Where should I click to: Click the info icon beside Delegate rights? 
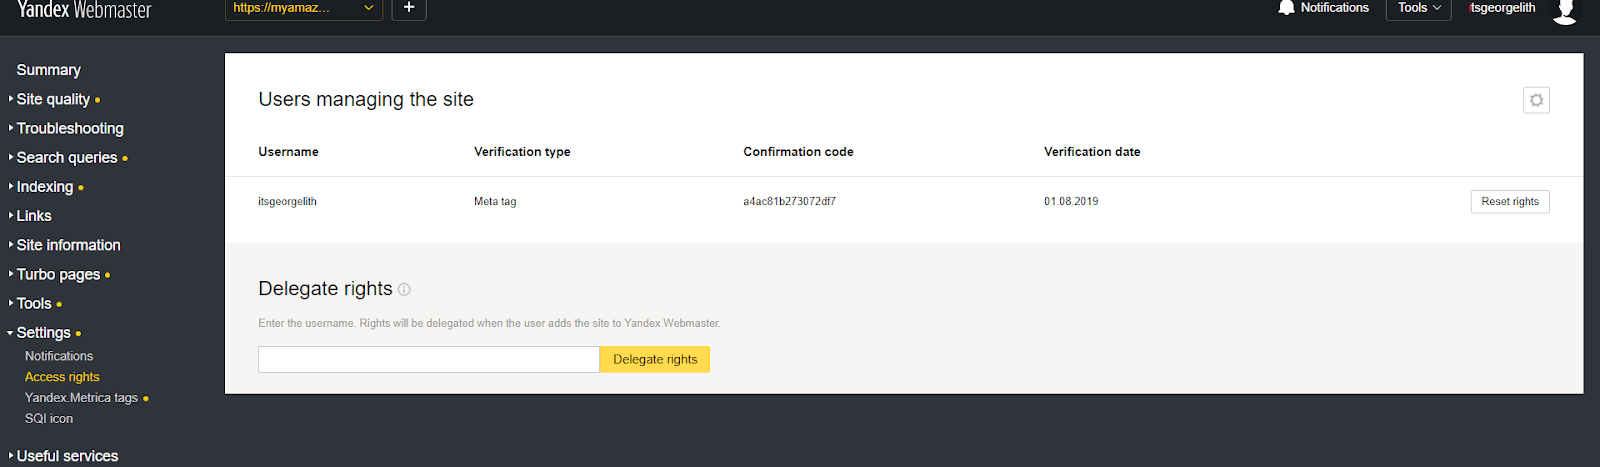point(404,289)
